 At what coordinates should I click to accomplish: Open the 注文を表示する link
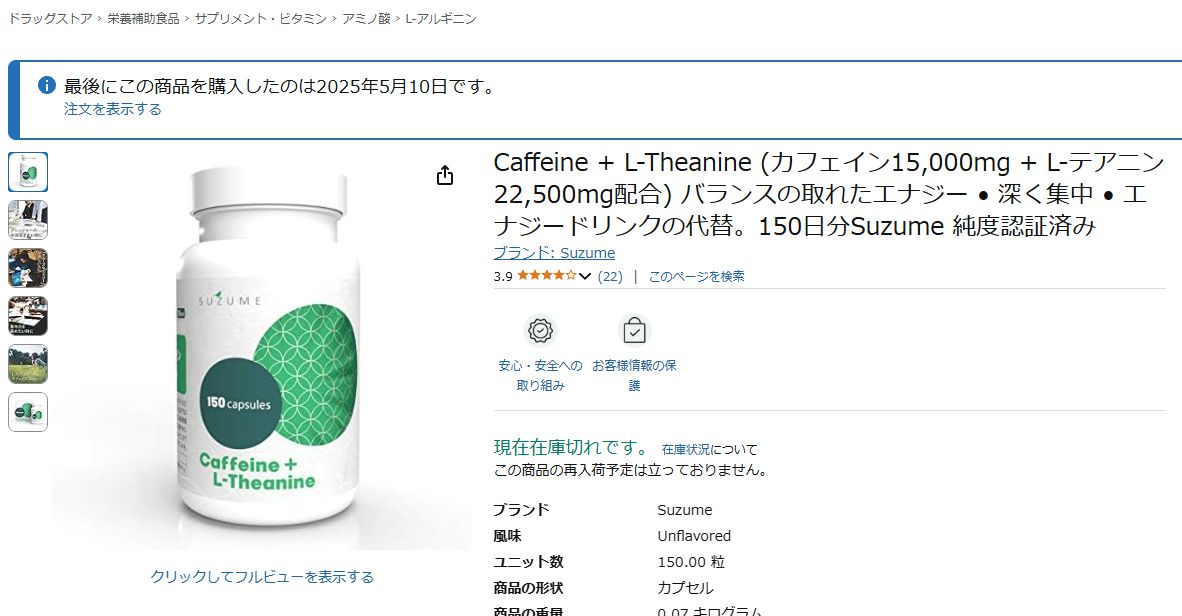112,109
